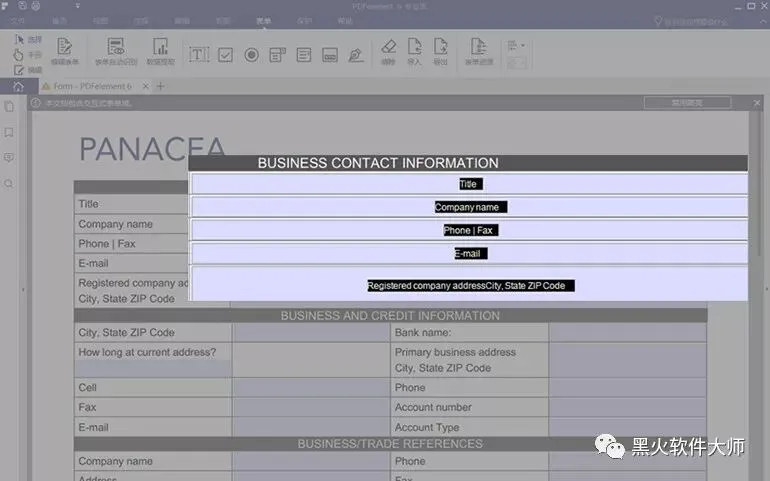Click the button in the notification bar
This screenshot has width=770, height=481.
click(688, 103)
